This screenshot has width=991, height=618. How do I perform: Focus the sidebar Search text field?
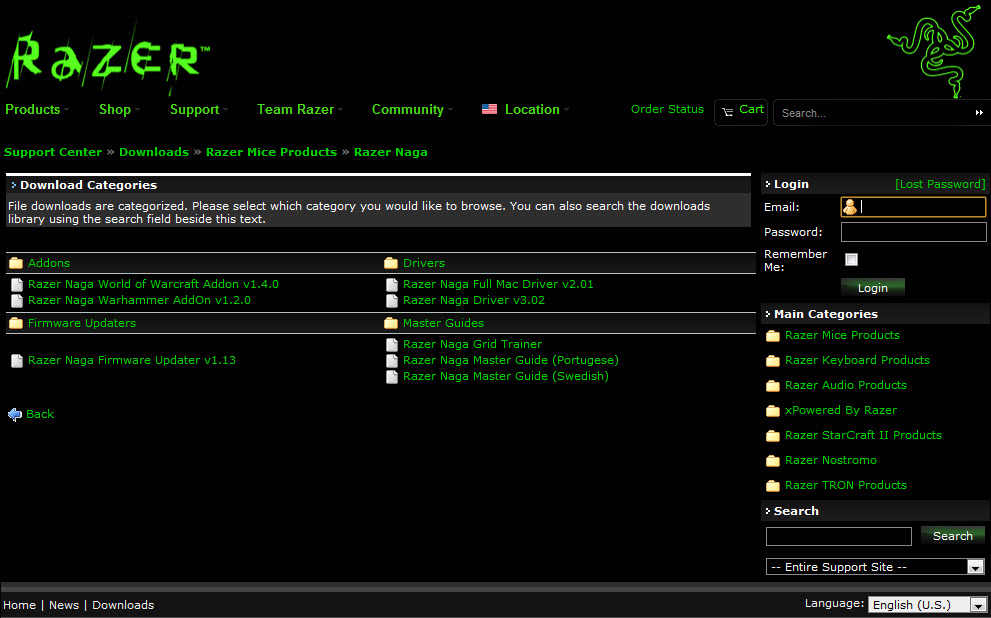coord(839,536)
